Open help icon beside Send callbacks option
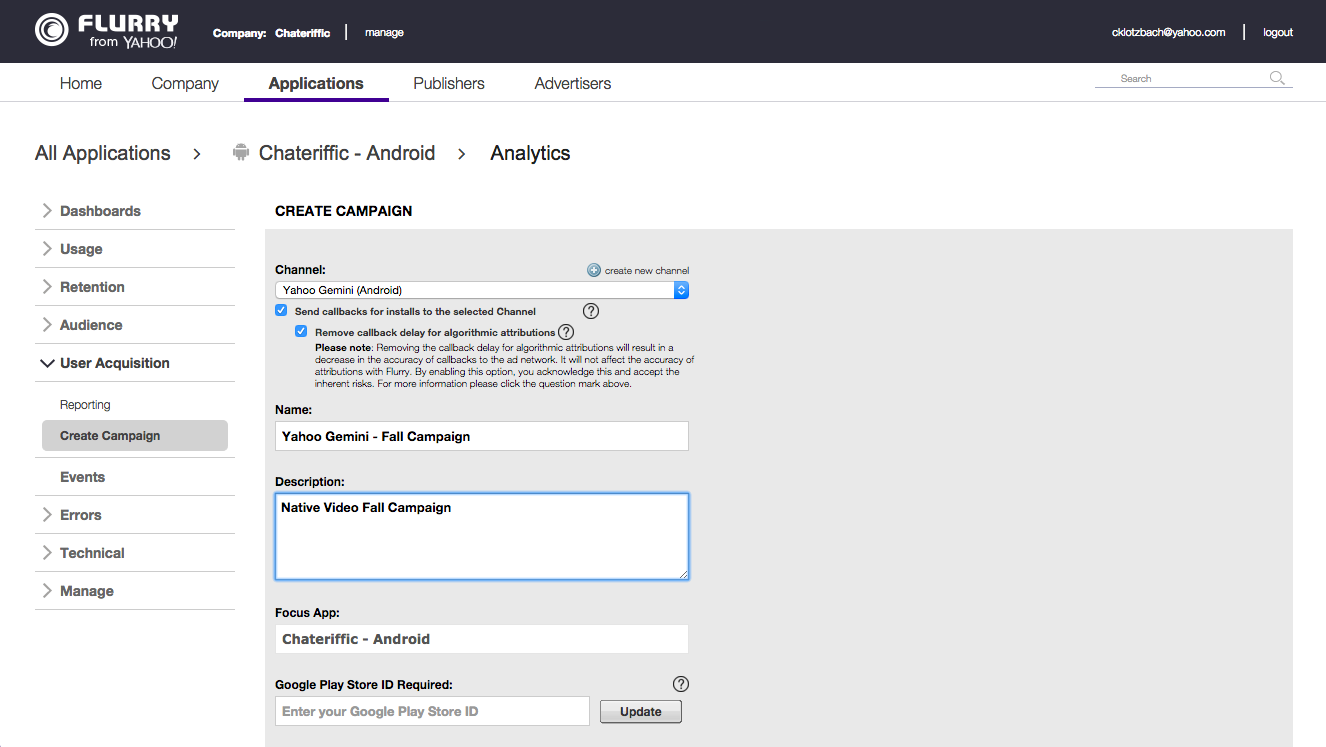The height and width of the screenshot is (747, 1326). tap(590, 311)
